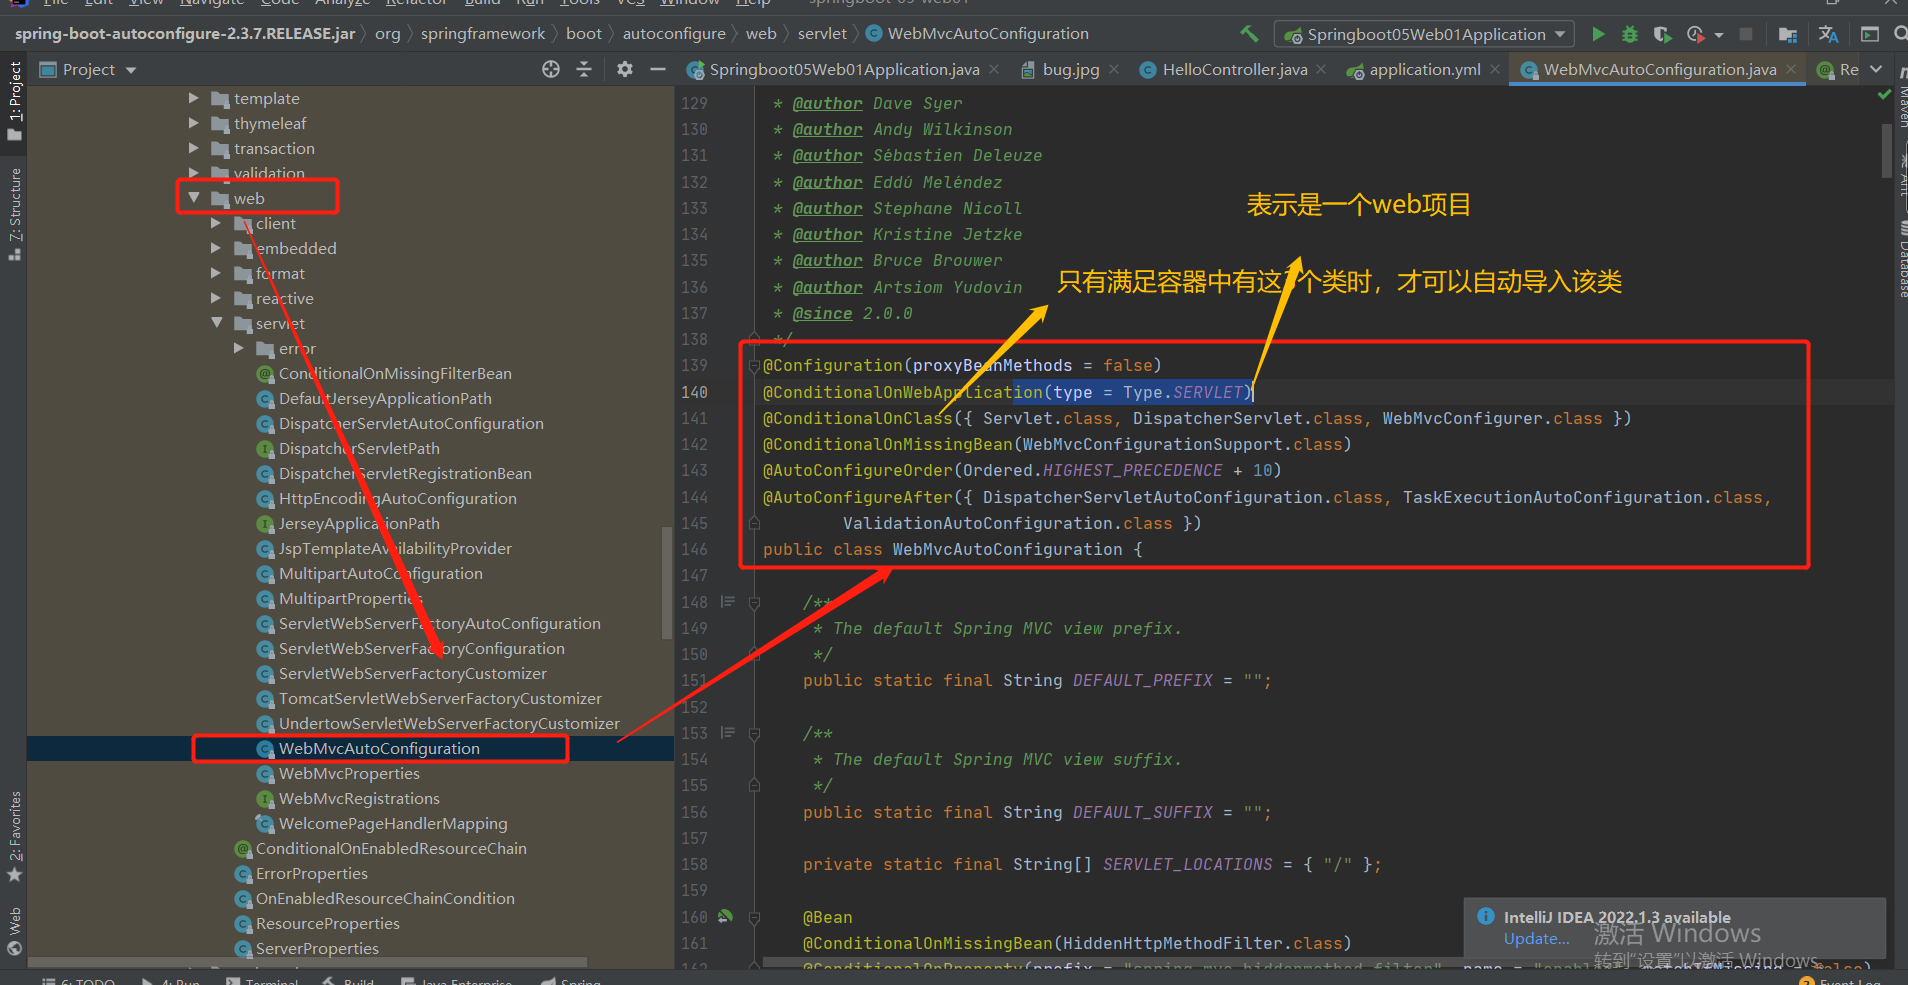Expand the error folder

coord(239,348)
